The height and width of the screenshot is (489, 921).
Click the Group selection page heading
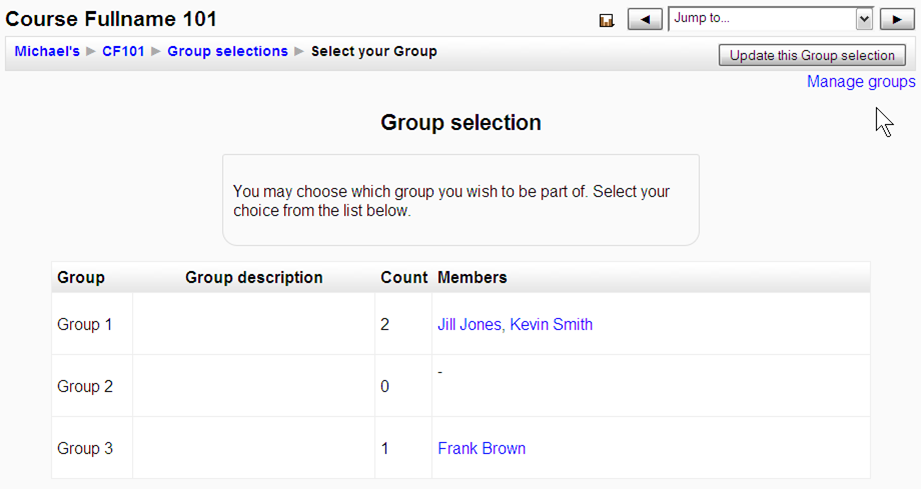click(x=461, y=123)
